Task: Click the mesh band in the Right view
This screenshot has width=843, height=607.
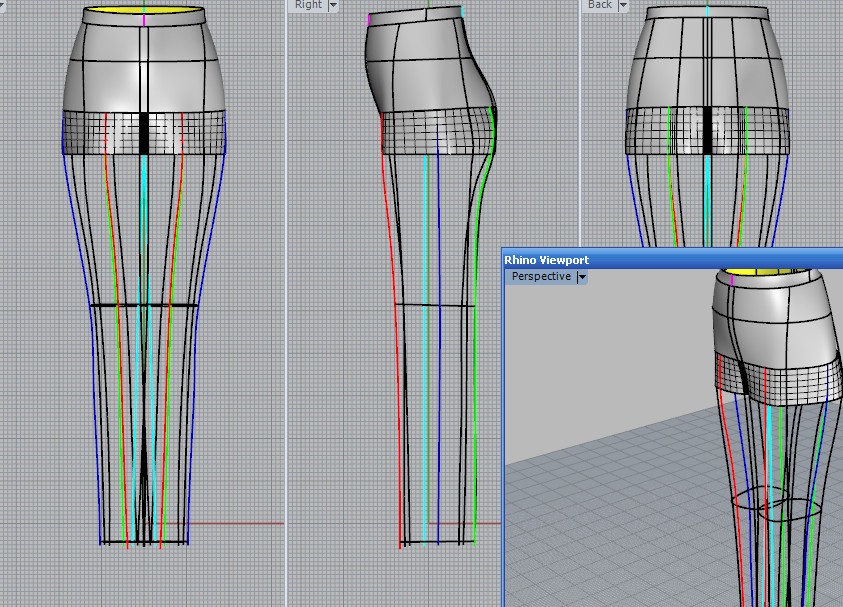Action: coord(420,132)
